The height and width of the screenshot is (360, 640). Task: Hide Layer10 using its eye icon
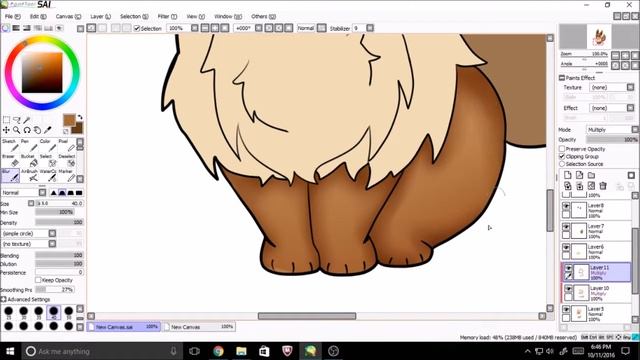click(568, 289)
